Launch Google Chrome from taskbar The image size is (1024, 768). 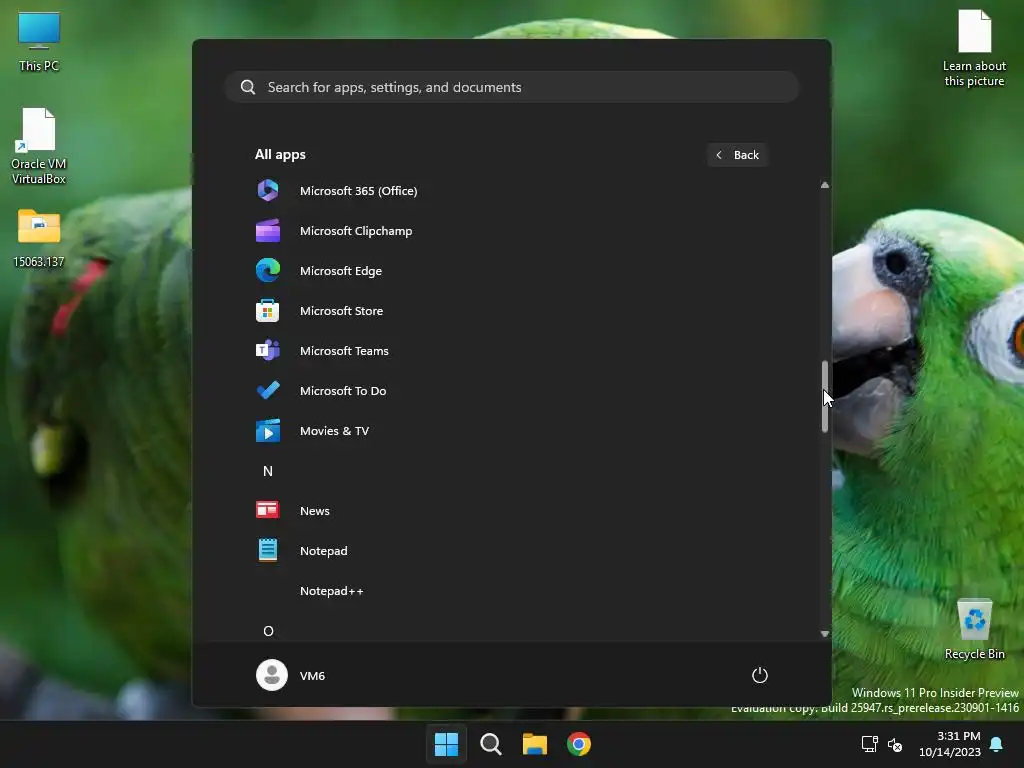(x=579, y=744)
